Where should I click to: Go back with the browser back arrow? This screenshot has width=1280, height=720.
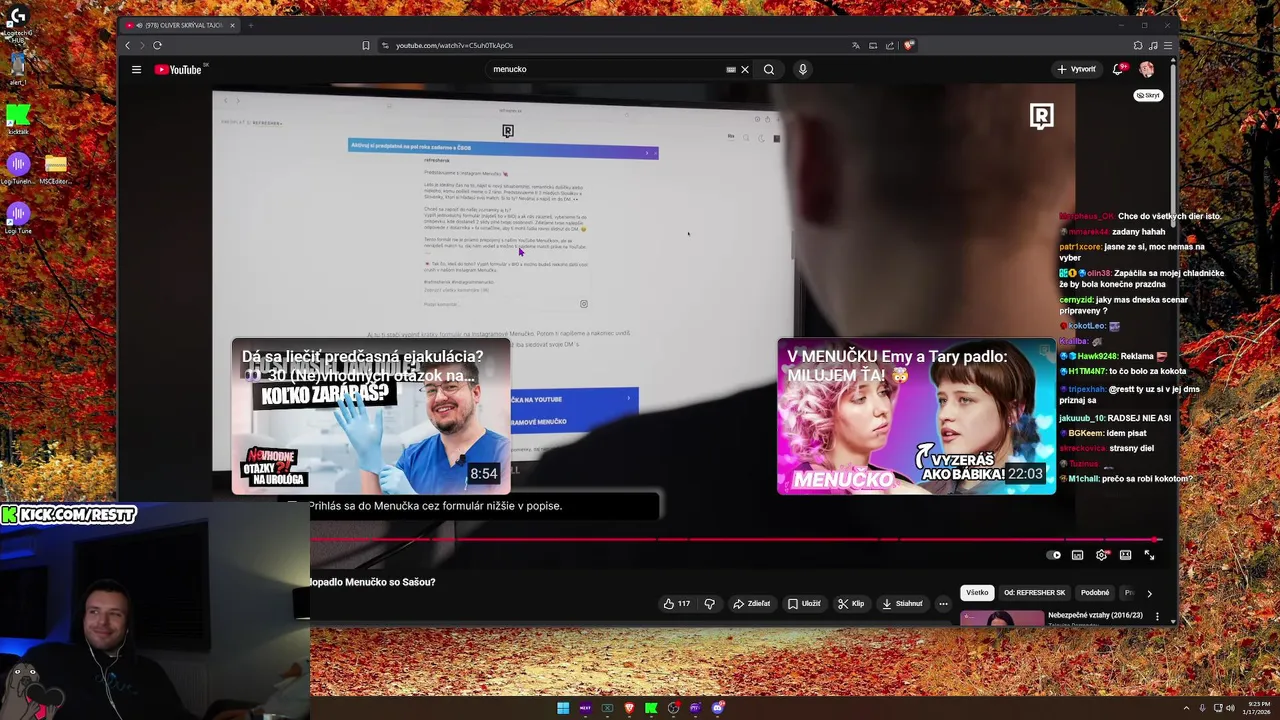coord(127,45)
